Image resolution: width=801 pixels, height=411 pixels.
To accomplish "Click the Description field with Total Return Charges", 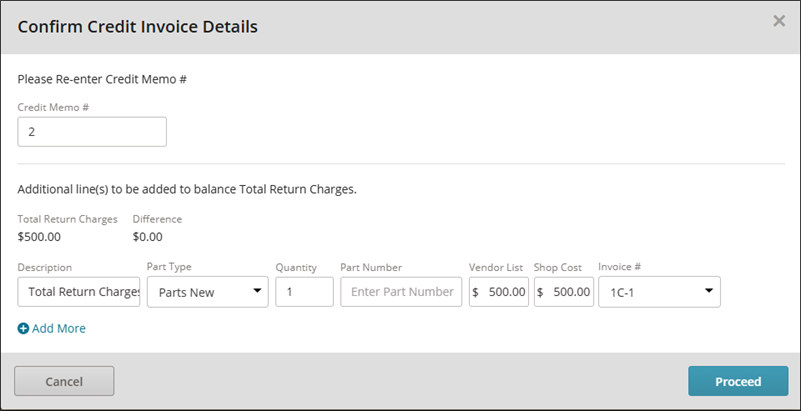I will pos(79,292).
